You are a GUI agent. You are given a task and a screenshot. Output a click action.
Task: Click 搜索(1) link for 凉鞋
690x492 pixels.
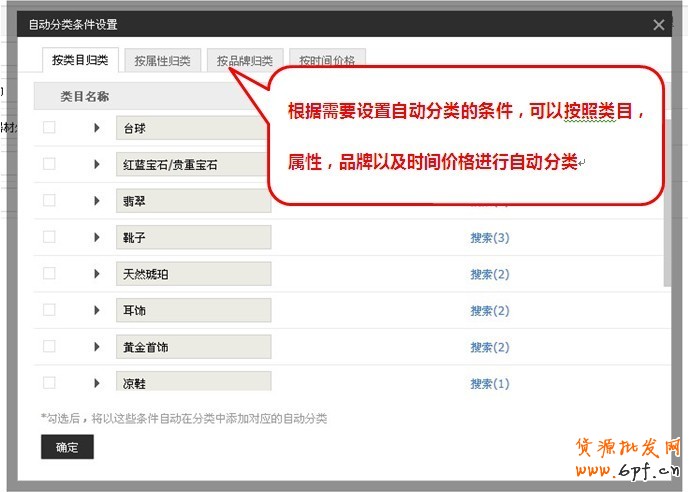click(x=489, y=384)
